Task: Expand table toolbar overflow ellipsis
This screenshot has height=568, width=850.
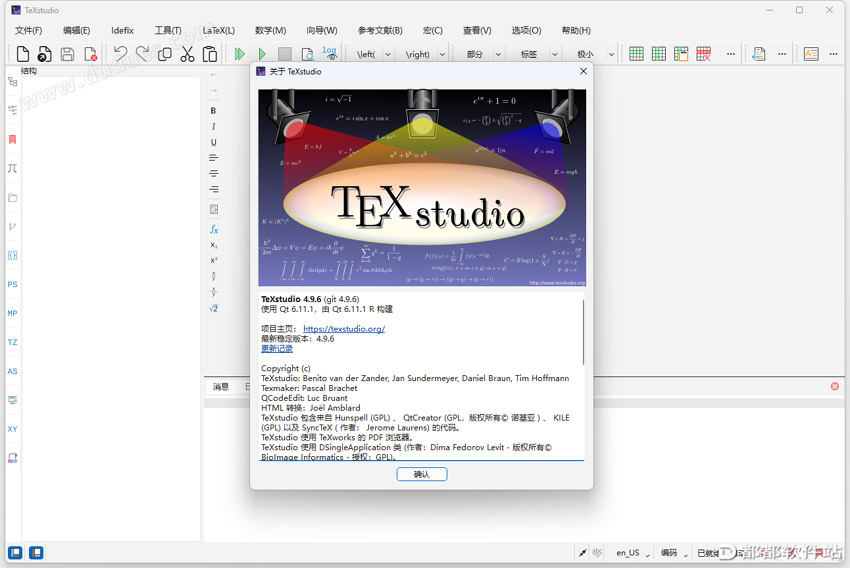Action: 731,54
